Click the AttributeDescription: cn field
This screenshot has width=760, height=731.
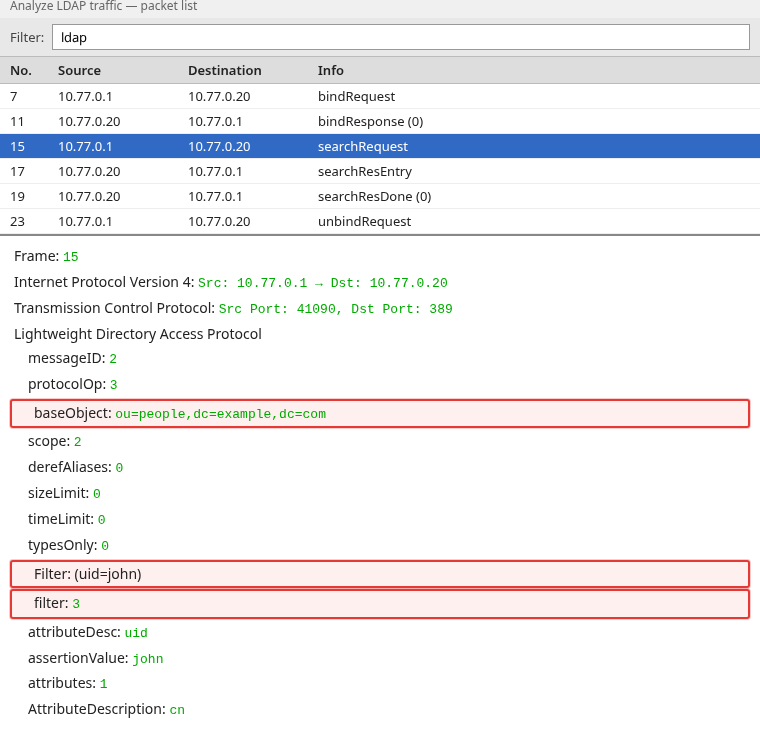point(106,709)
